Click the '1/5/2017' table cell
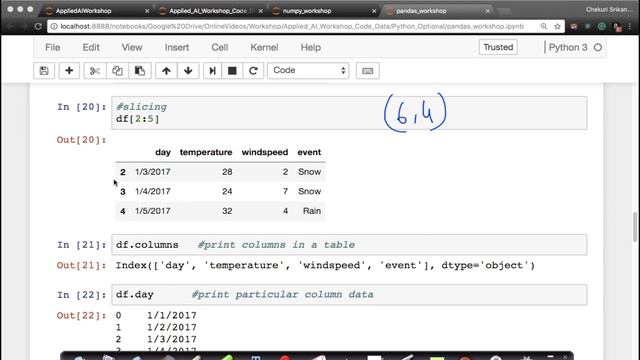Image resolution: width=640 pixels, height=360 pixels. click(x=153, y=211)
